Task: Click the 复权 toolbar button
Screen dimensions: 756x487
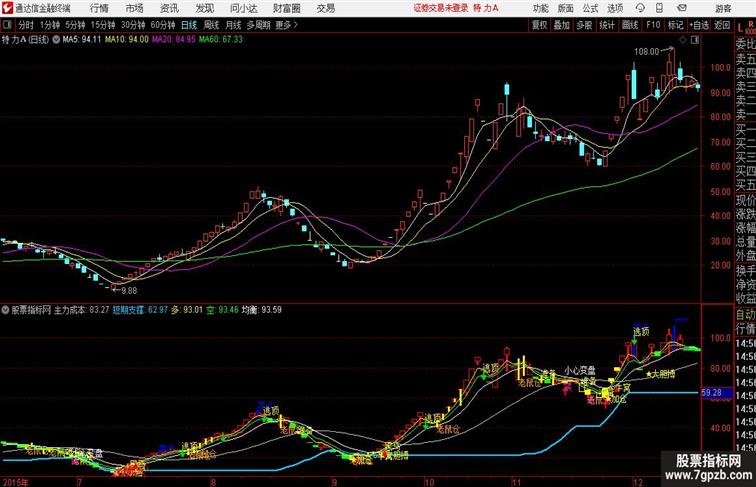Action: pyautogui.click(x=539, y=25)
